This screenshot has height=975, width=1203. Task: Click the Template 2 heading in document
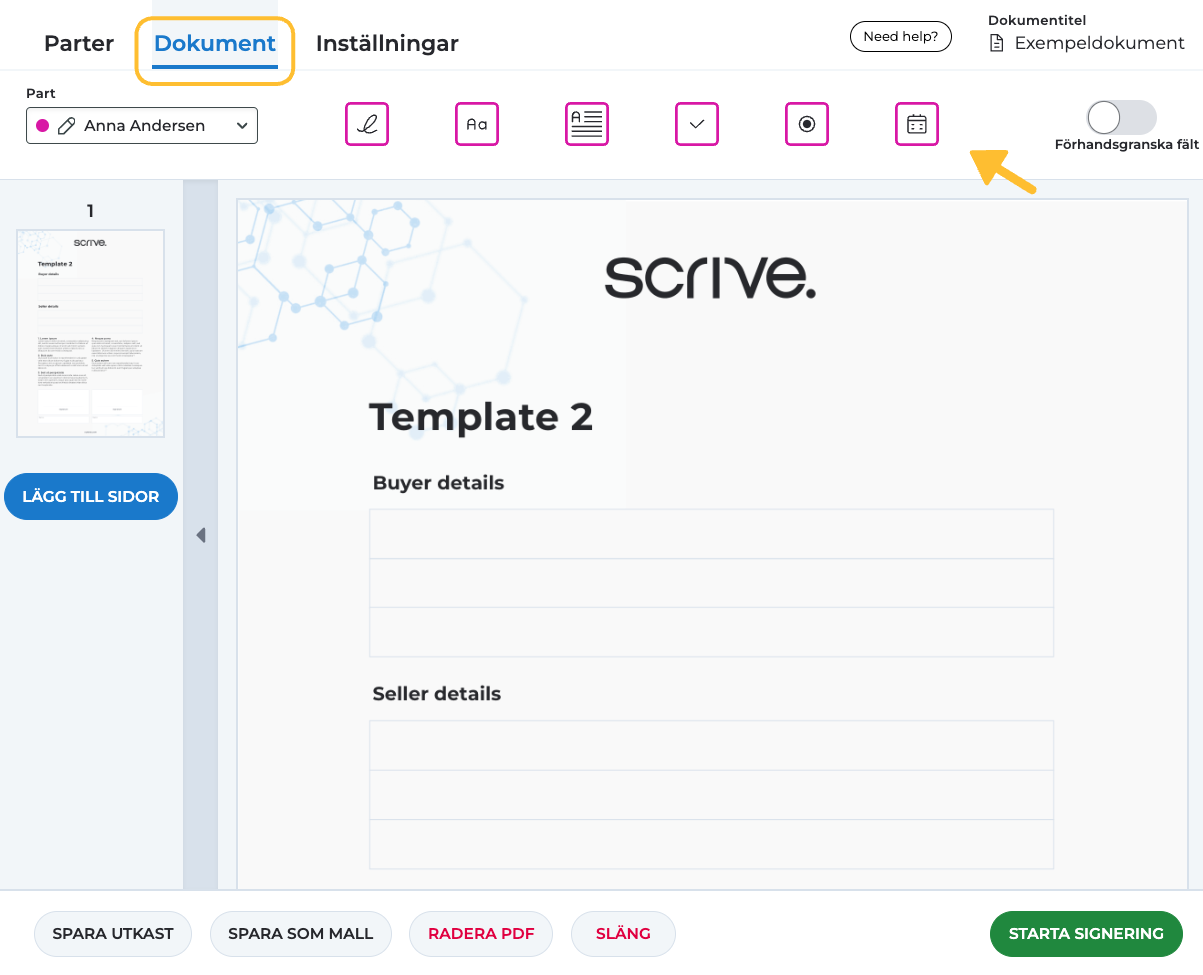click(481, 417)
